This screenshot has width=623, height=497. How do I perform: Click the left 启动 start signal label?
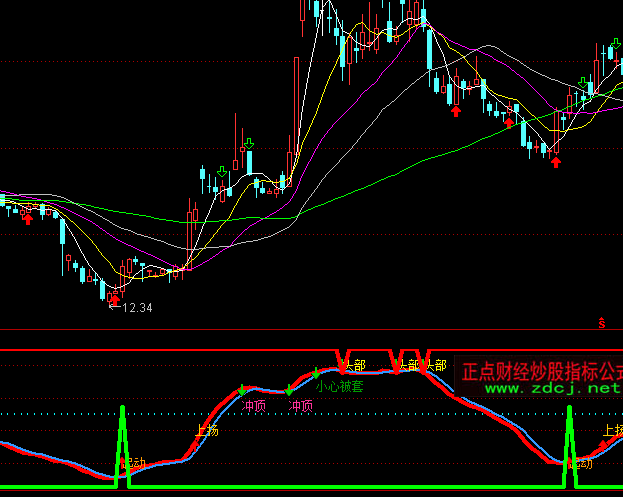pyautogui.click(x=130, y=463)
